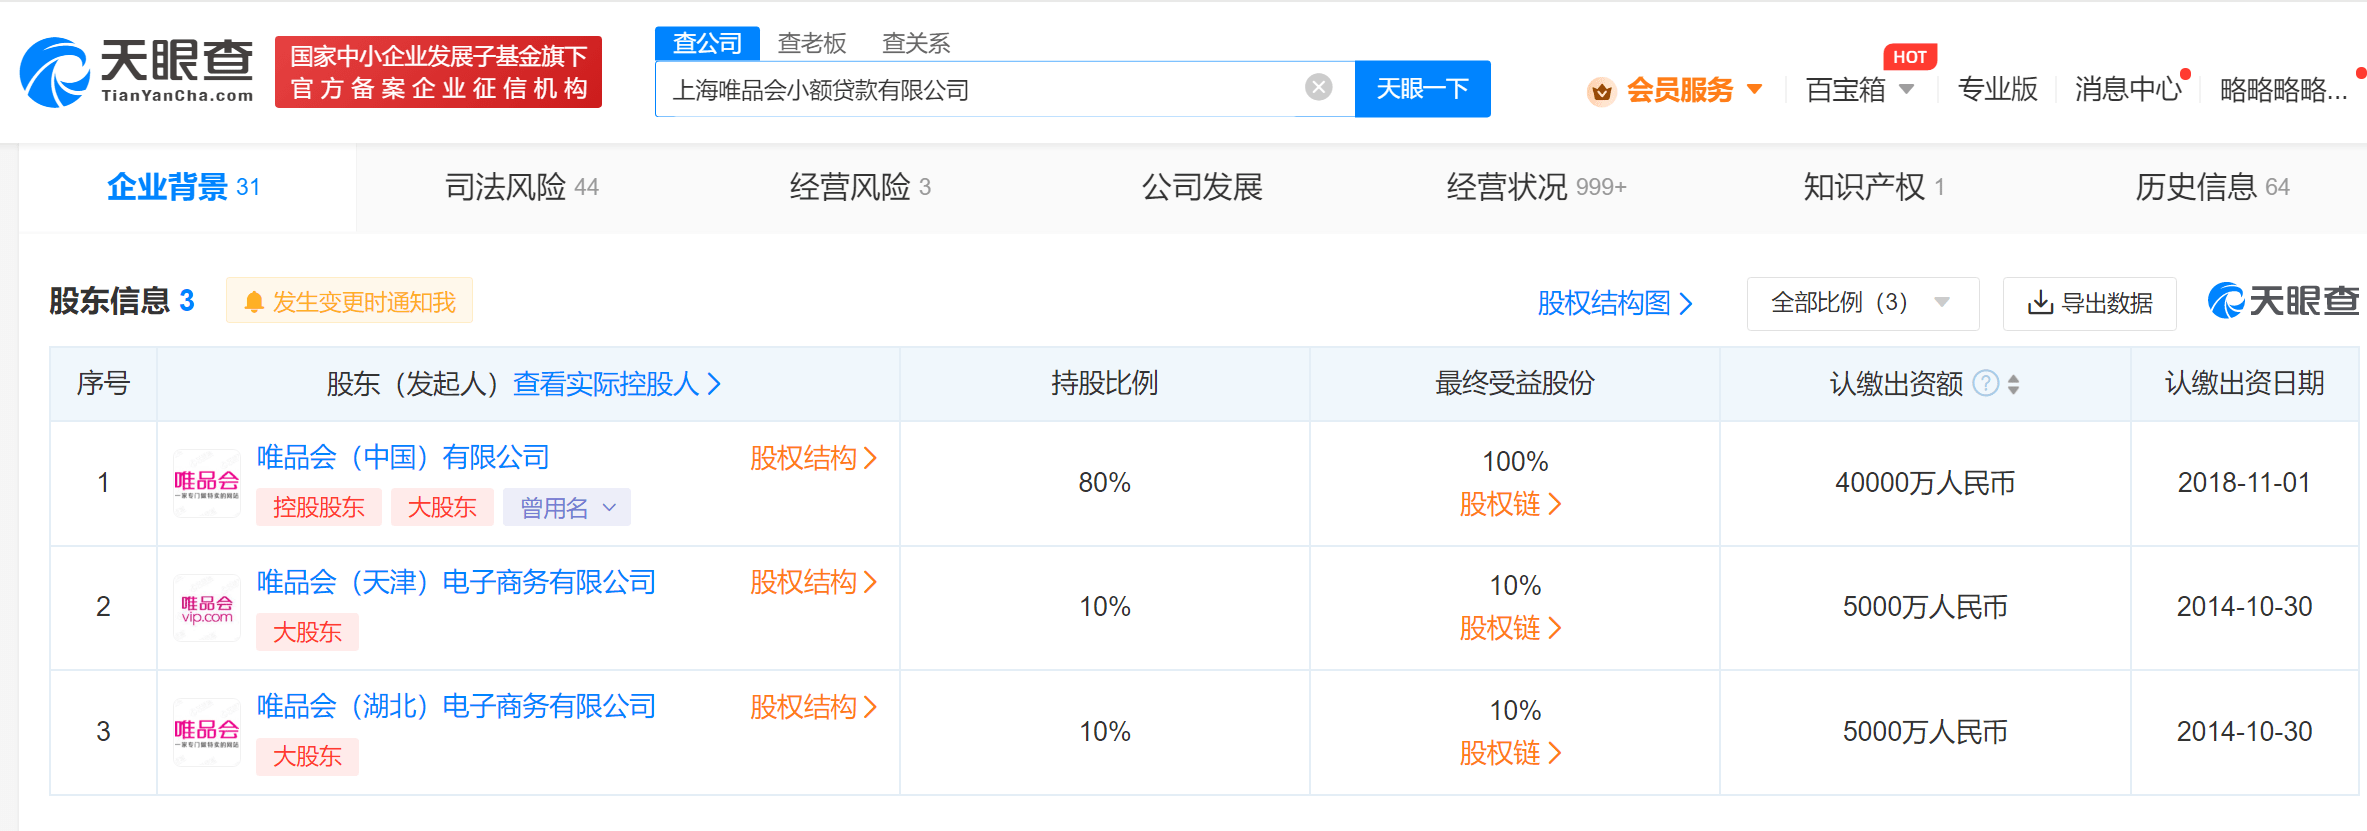The image size is (2367, 831).
Task: Open 查看实际控股人 link in table header
Action: [x=616, y=384]
